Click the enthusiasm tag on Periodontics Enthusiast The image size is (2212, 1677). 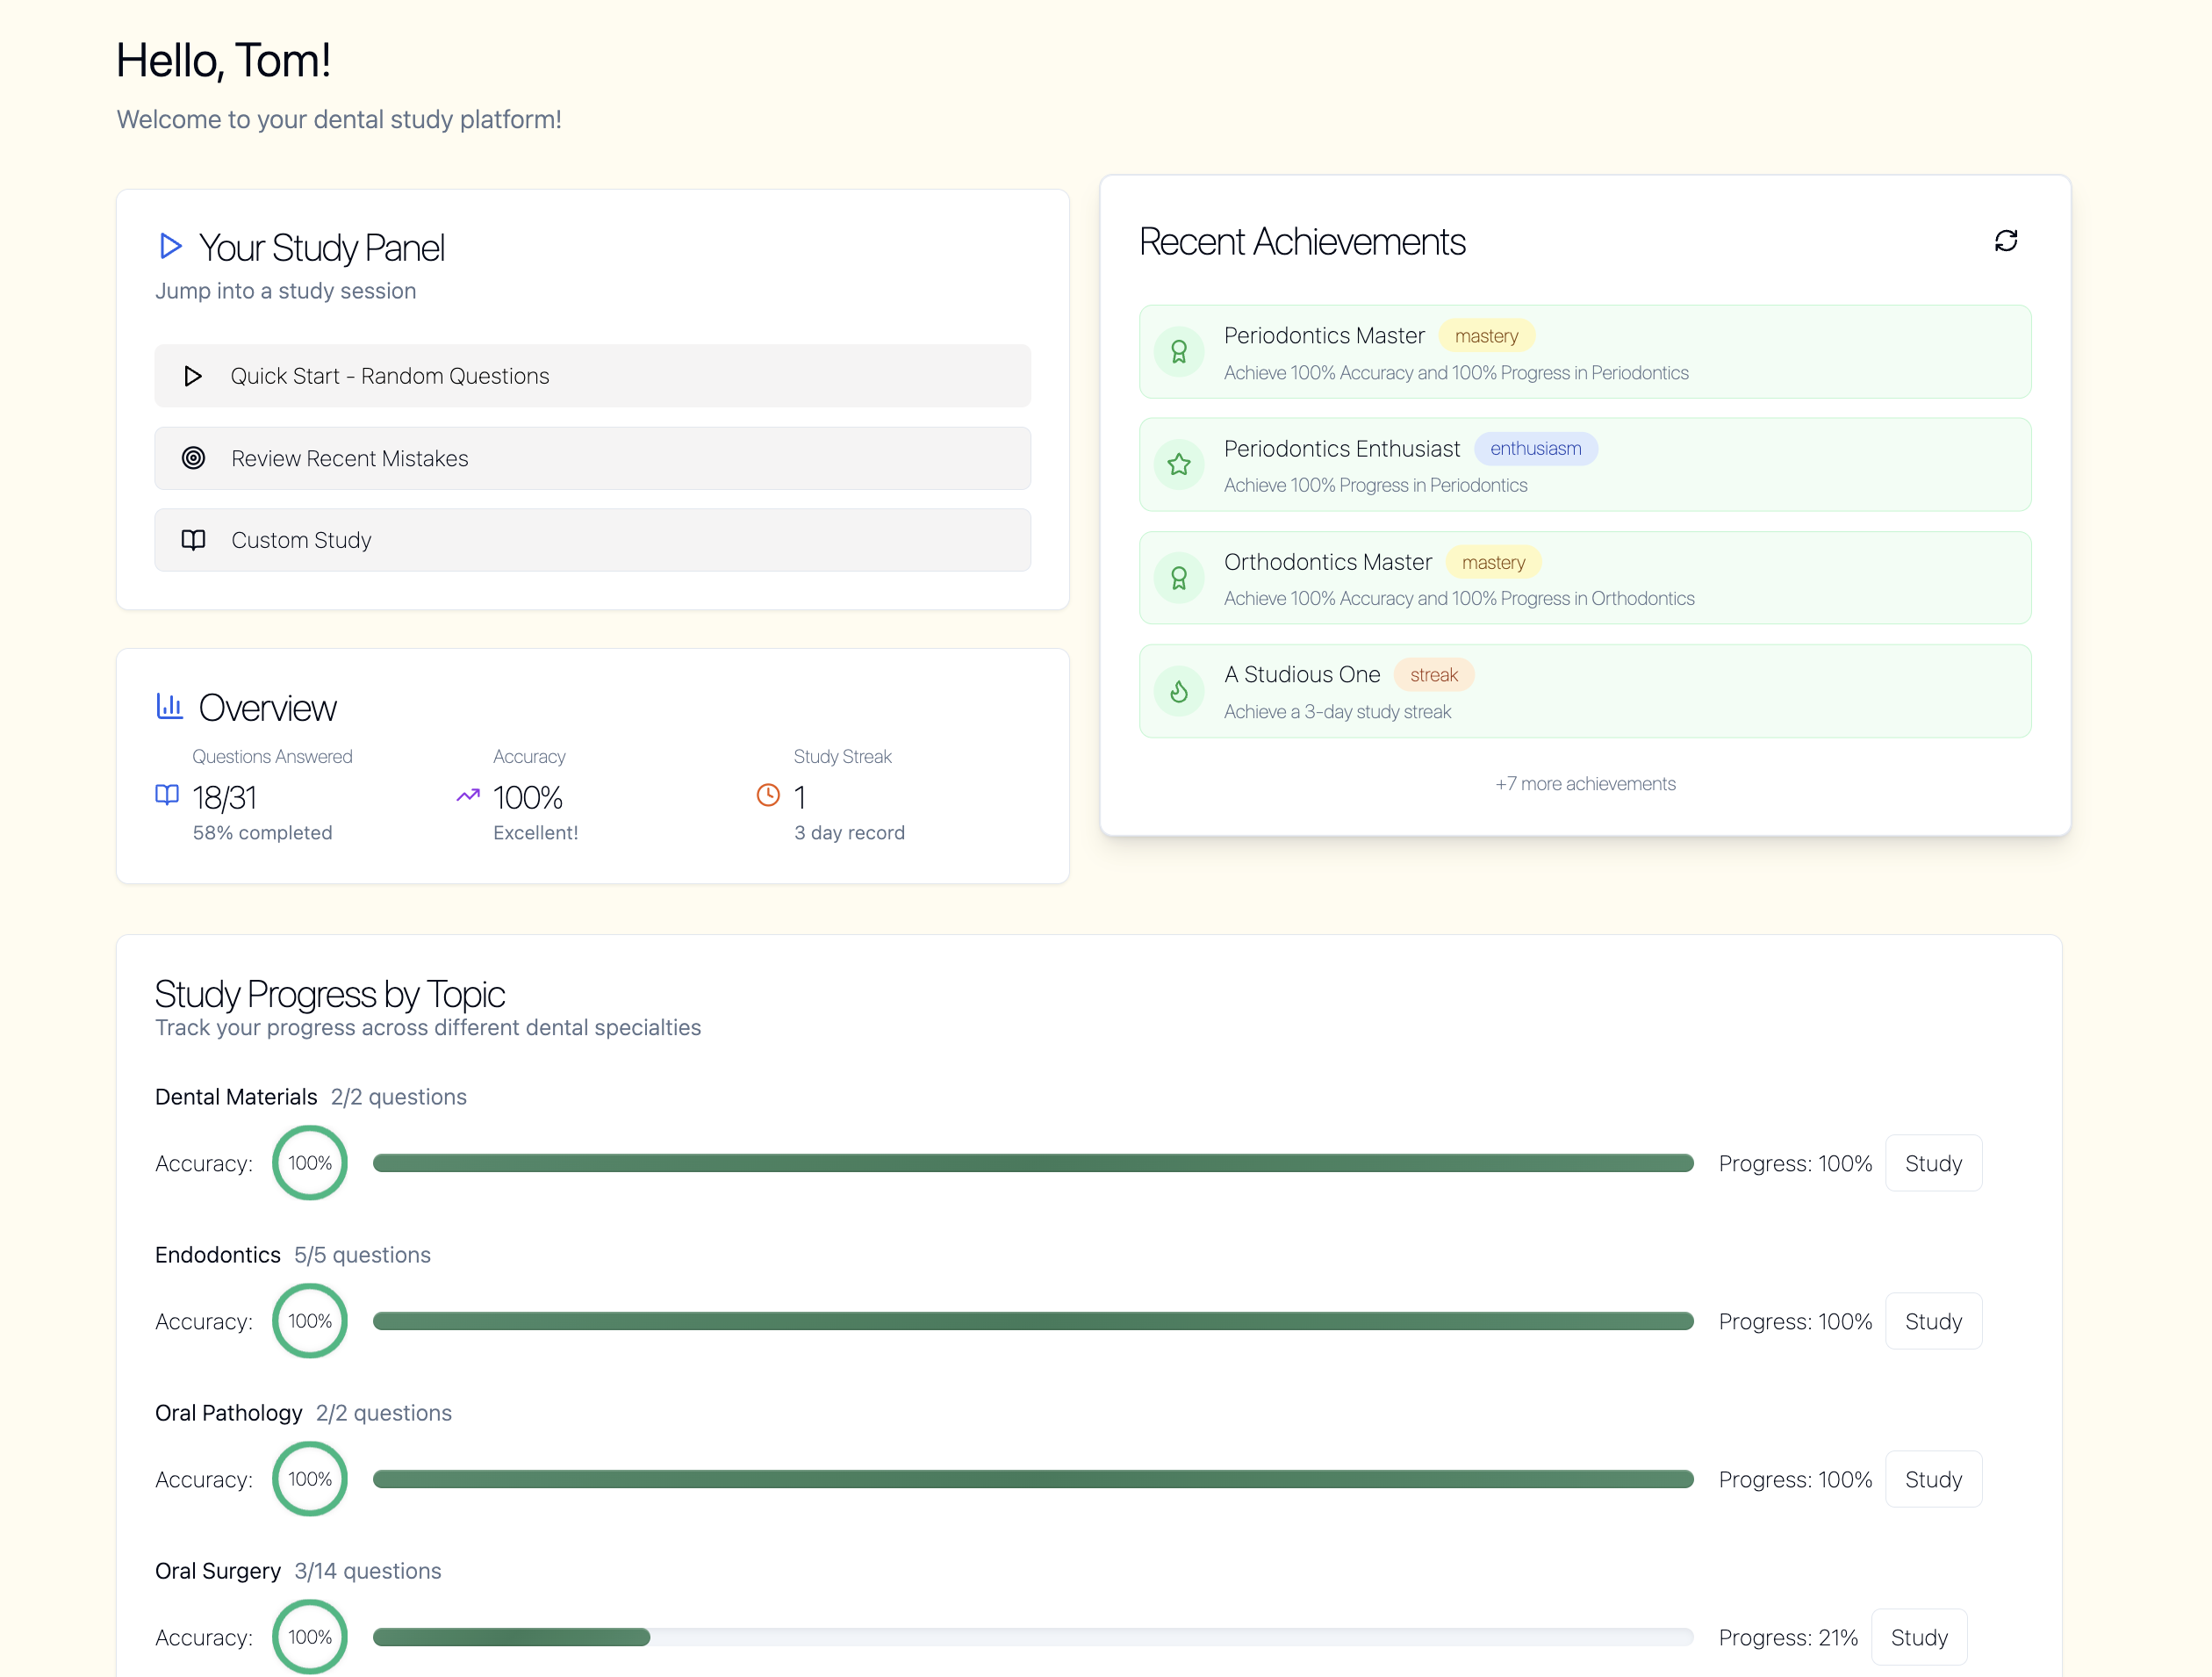1535,449
